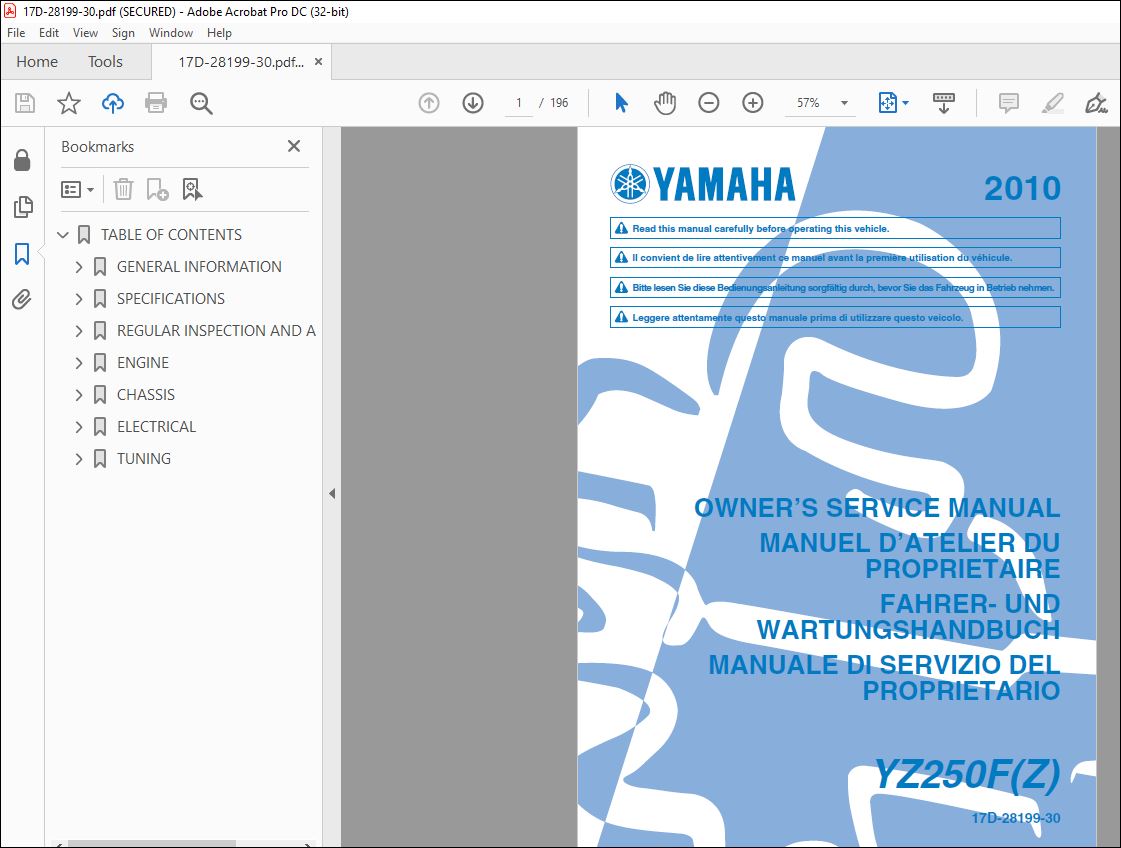Image resolution: width=1121 pixels, height=848 pixels.
Task: Open the Window menu
Action: (x=171, y=33)
